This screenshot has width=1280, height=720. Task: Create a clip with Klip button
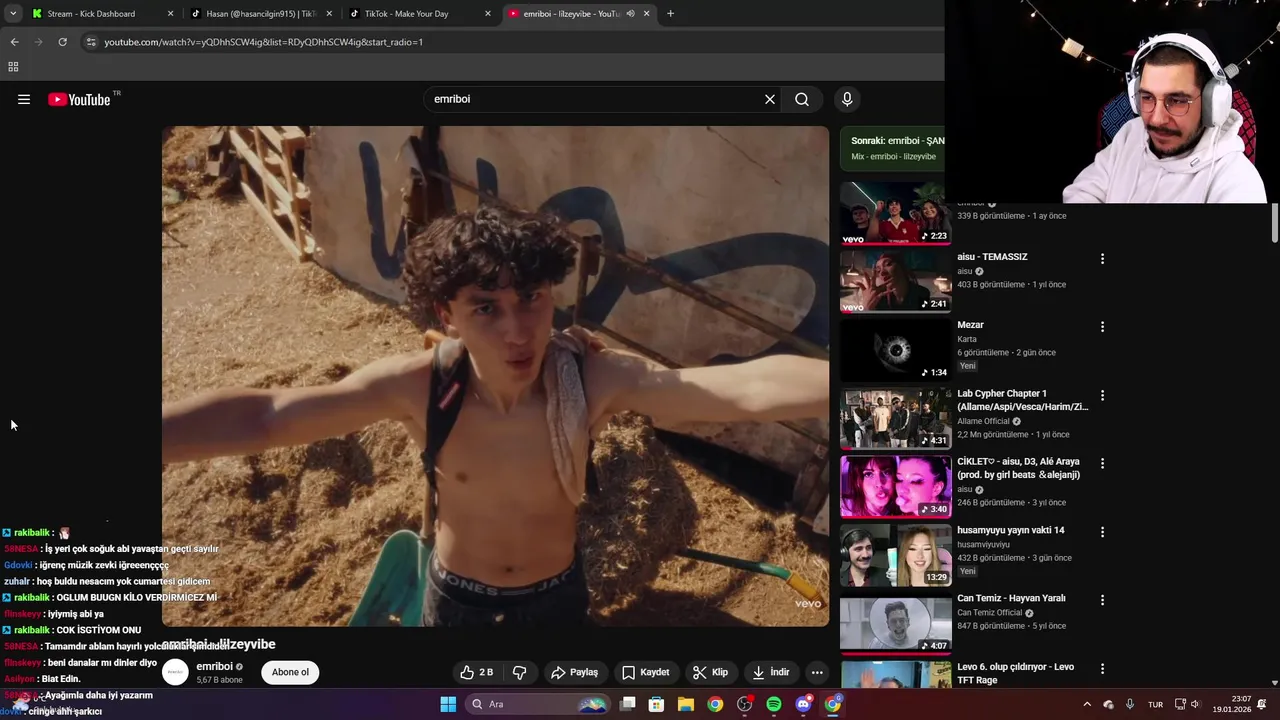coord(711,672)
